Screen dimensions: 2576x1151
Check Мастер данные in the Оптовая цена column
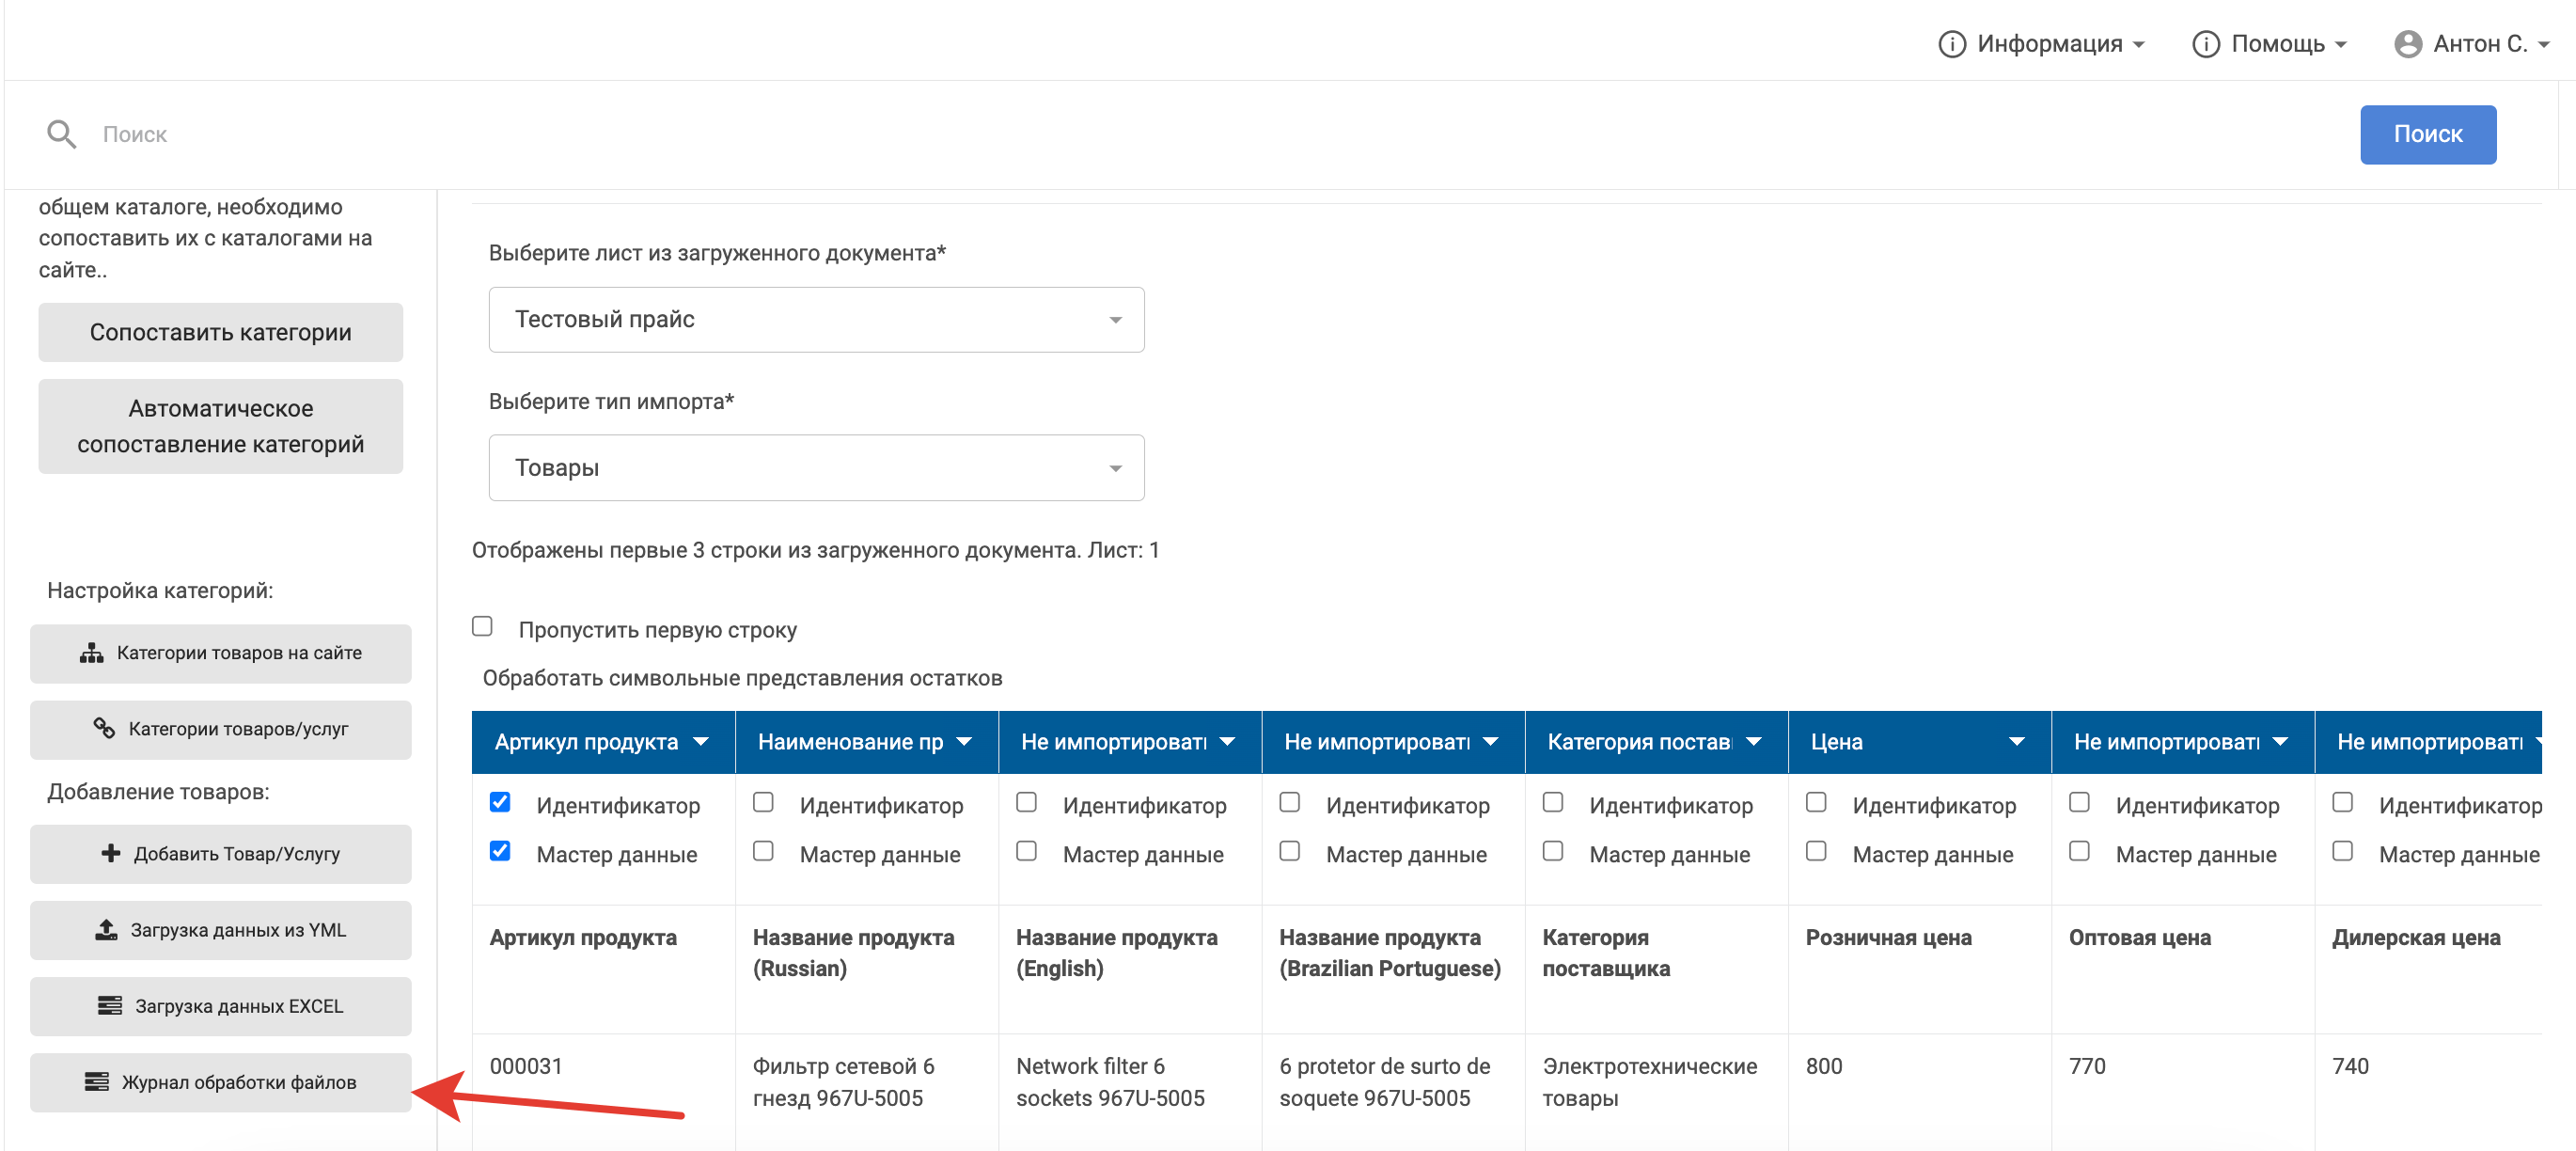tap(2079, 851)
